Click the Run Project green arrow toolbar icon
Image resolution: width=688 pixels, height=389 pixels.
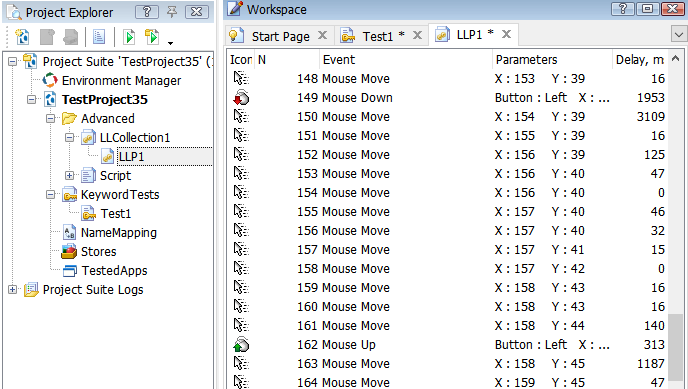click(129, 37)
